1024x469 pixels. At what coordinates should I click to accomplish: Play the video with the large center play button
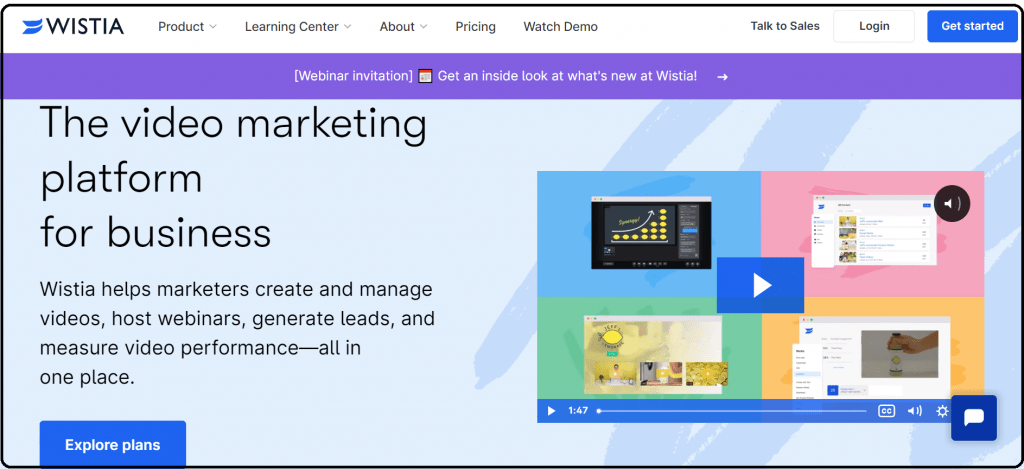760,285
